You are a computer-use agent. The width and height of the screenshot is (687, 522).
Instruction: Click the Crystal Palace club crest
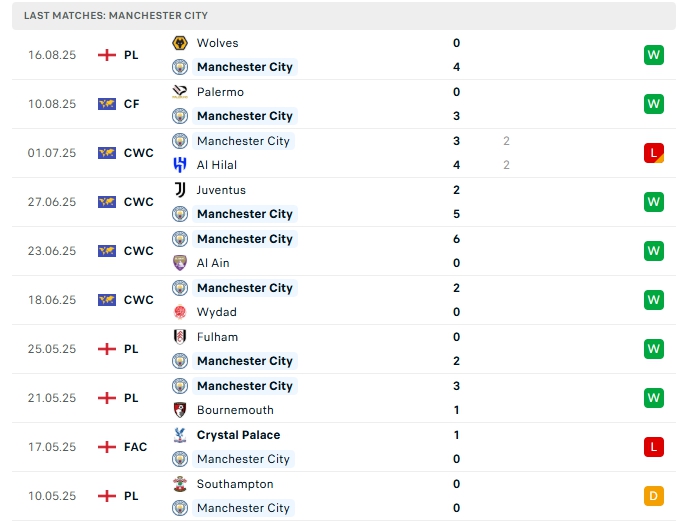tap(180, 435)
